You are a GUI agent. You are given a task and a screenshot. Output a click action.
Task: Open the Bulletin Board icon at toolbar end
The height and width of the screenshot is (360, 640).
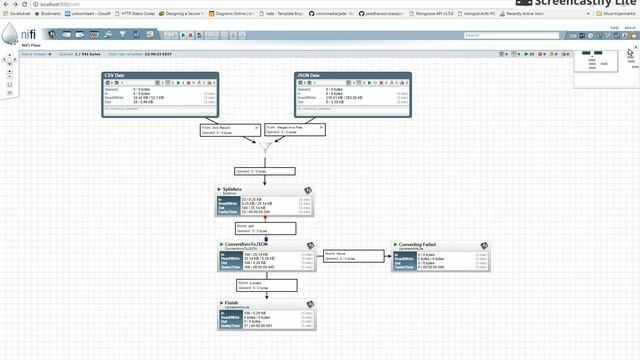634,36
